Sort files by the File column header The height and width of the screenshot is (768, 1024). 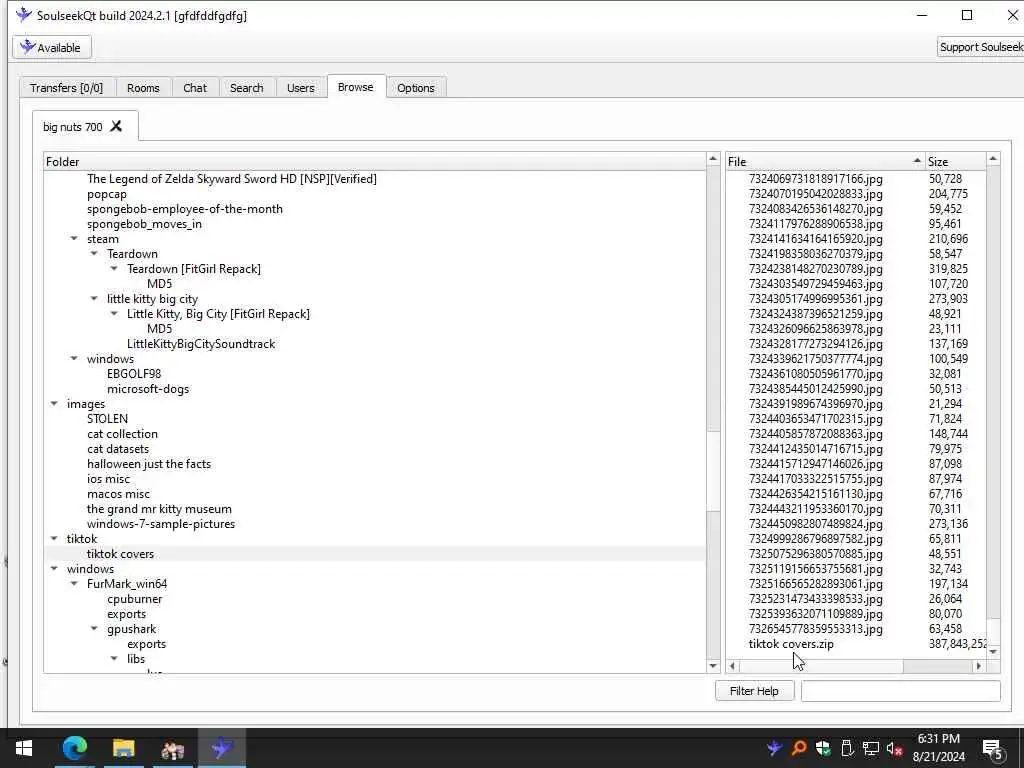[825, 161]
